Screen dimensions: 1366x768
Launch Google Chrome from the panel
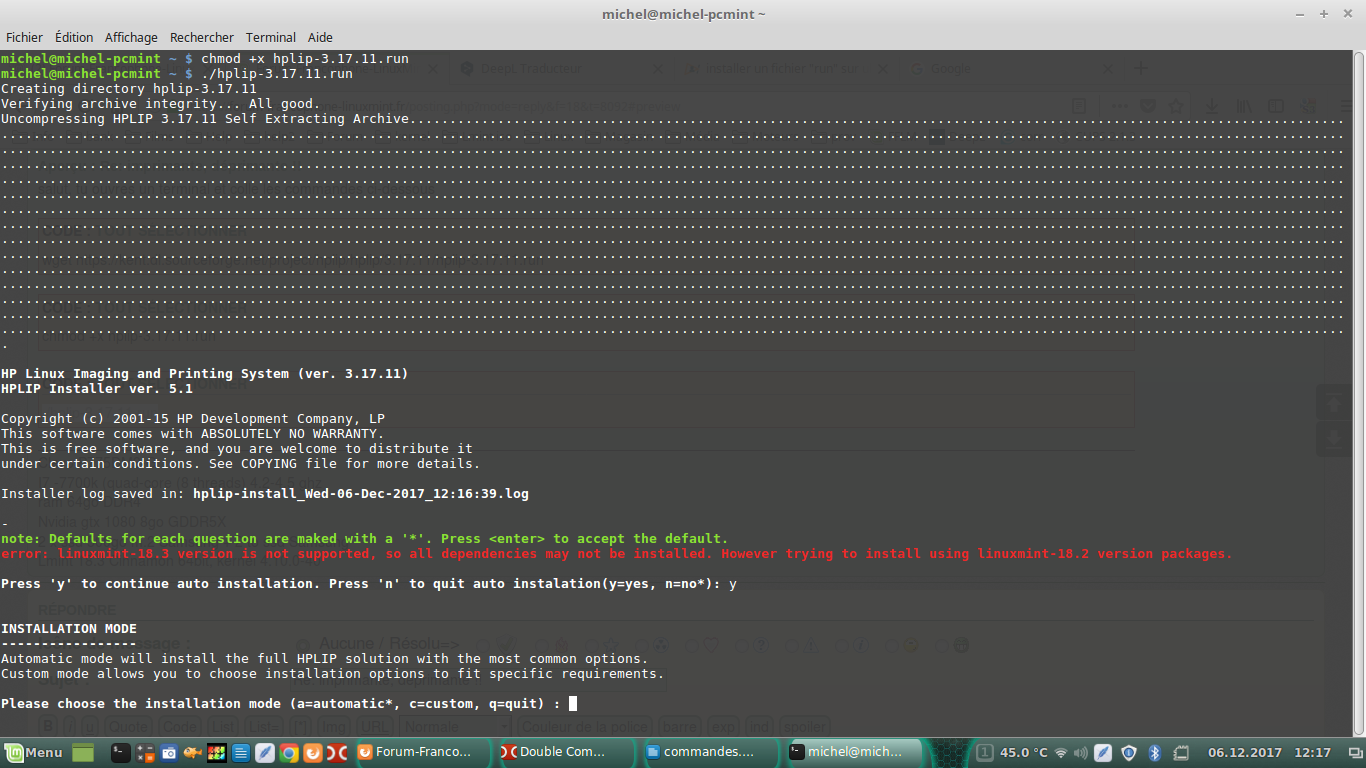point(289,752)
